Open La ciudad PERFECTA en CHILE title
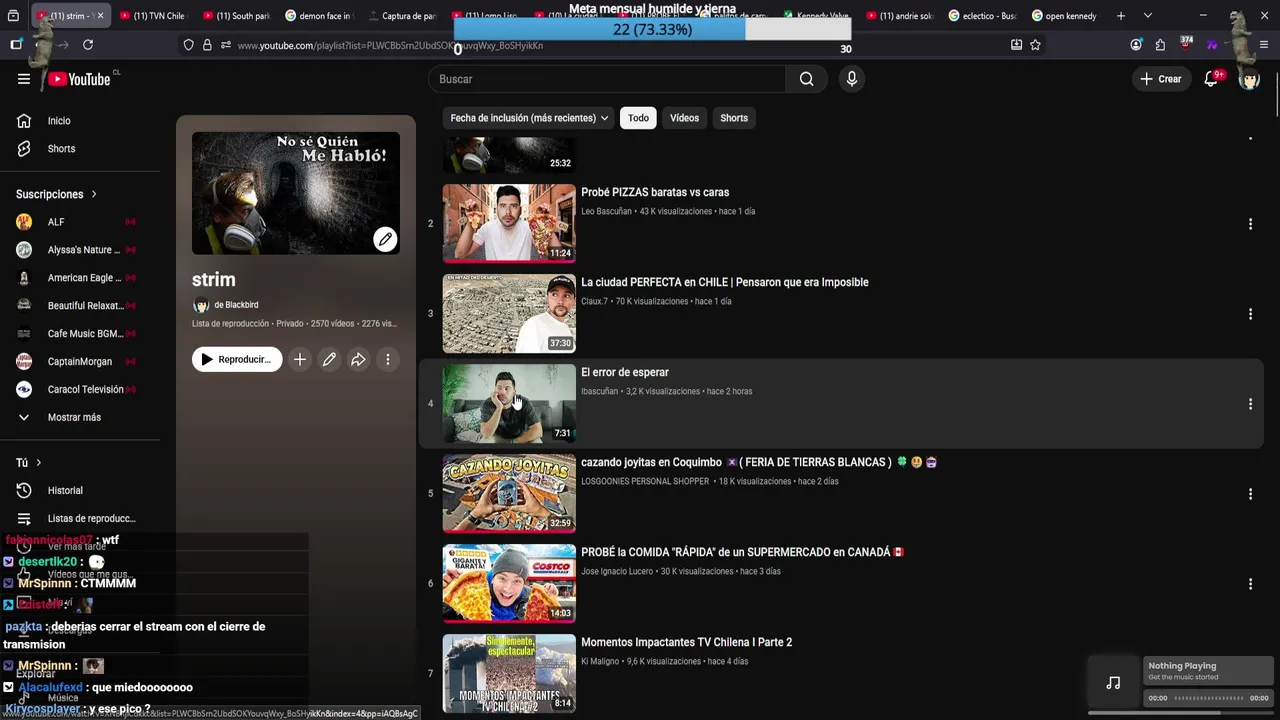This screenshot has height=720, width=1280. click(725, 283)
